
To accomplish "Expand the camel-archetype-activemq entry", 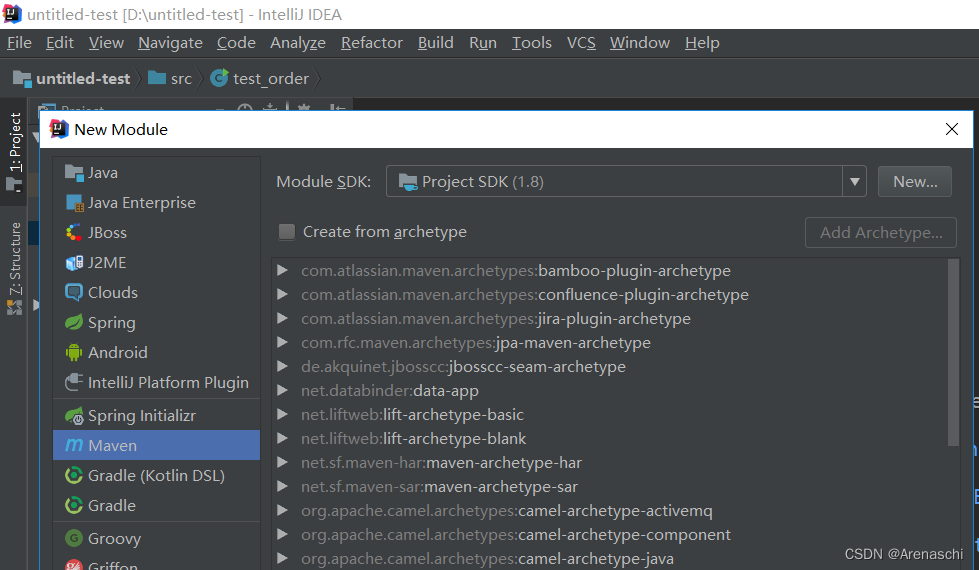I will (282, 510).
